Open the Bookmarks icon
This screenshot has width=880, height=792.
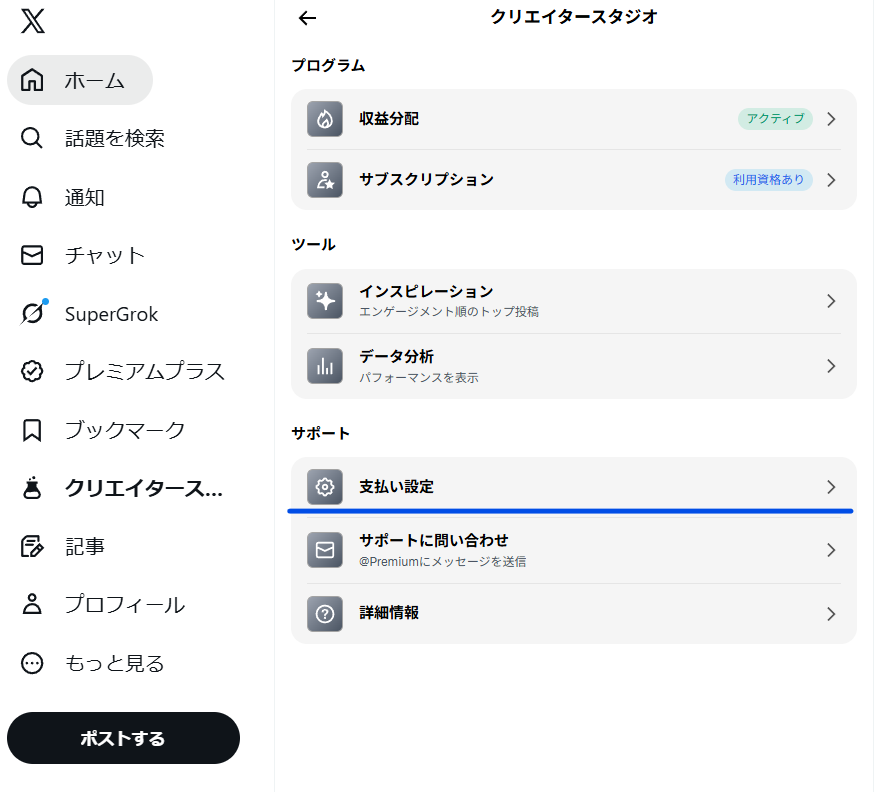pos(32,430)
